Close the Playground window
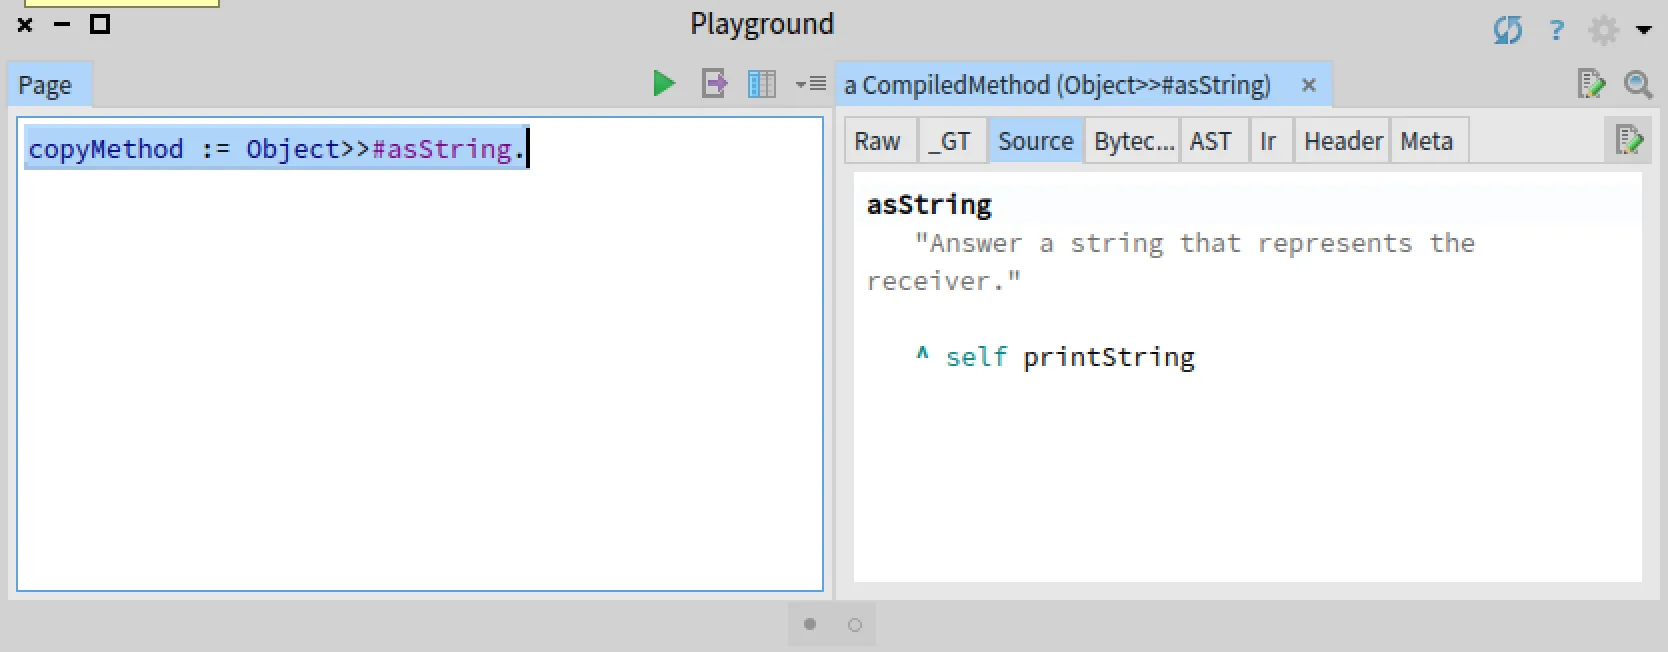This screenshot has width=1668, height=652. pyautogui.click(x=25, y=25)
